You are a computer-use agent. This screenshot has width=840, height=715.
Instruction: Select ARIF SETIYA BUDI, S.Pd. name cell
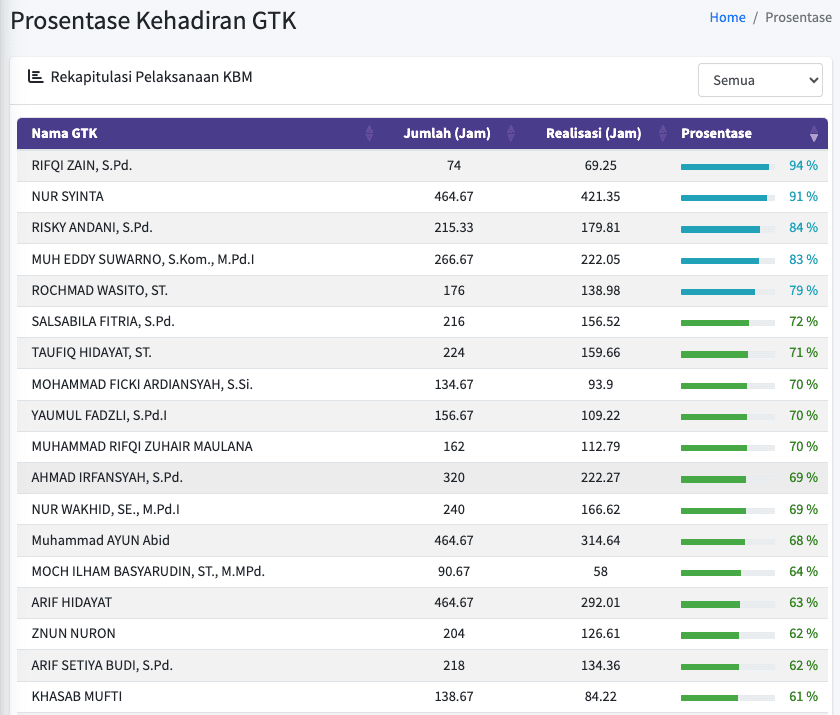pos(102,665)
